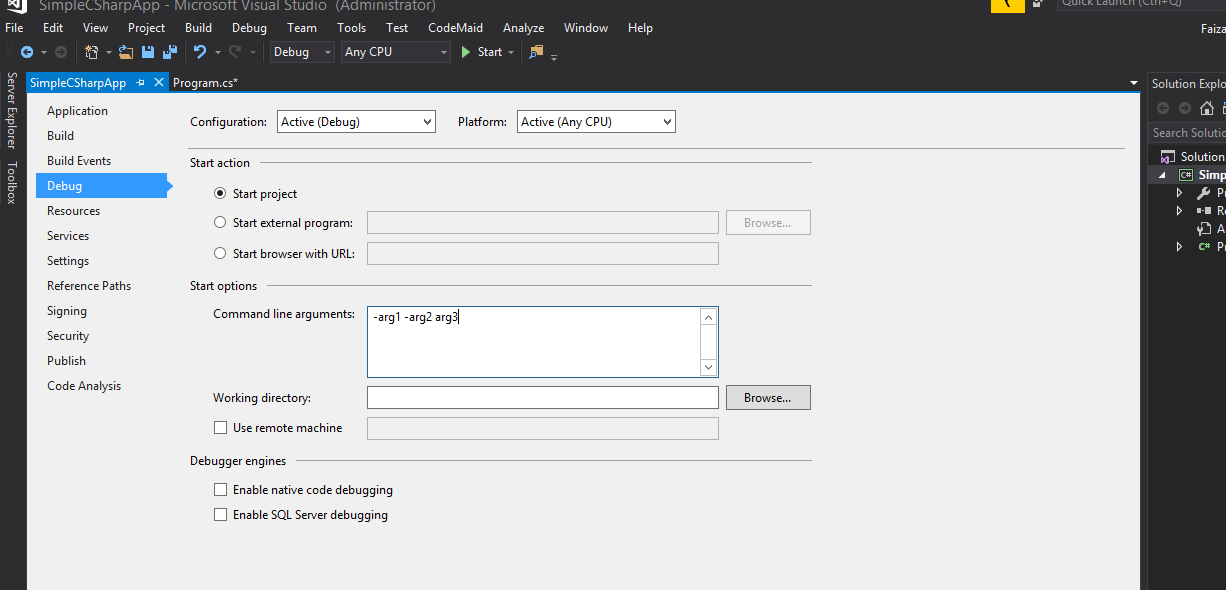1226x590 pixels.
Task: Click the Find in Files toolbar icon
Action: point(536,52)
